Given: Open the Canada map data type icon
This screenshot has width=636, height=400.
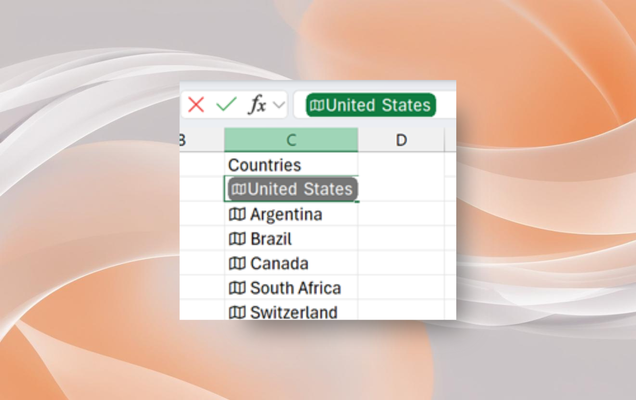Looking at the screenshot, I should (x=237, y=263).
